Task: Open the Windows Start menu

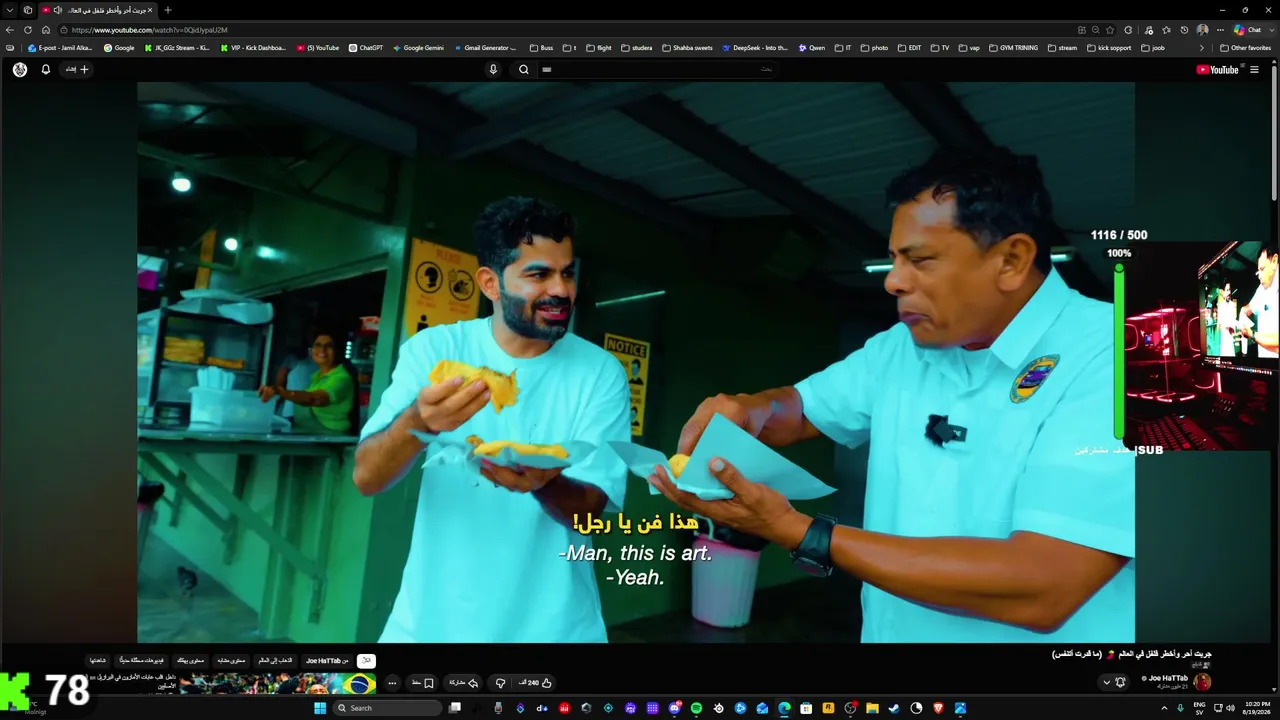Action: click(320, 708)
